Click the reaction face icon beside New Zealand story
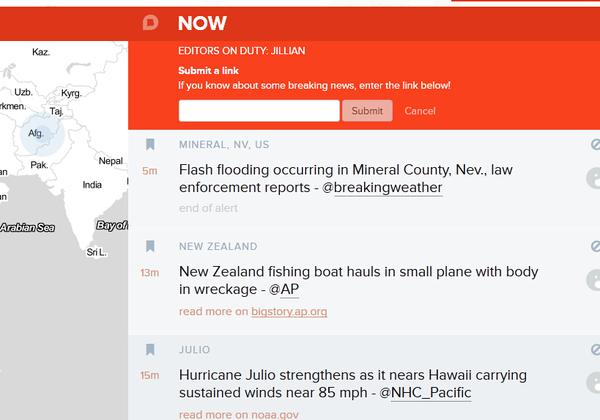Screen dimensions: 600x420 [593, 280]
